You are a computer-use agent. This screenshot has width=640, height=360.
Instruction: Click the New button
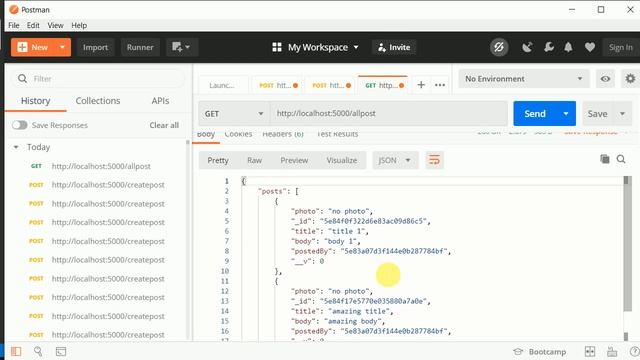click(x=33, y=47)
